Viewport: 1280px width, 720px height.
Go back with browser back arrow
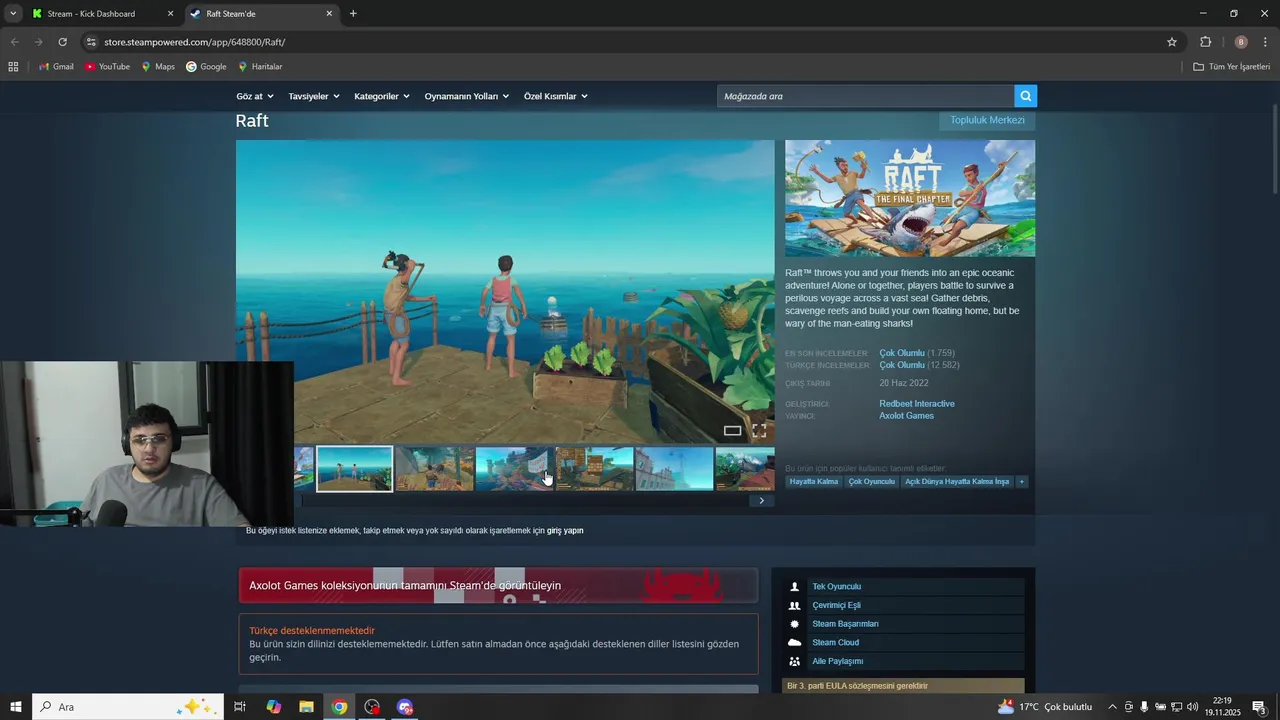[x=14, y=42]
